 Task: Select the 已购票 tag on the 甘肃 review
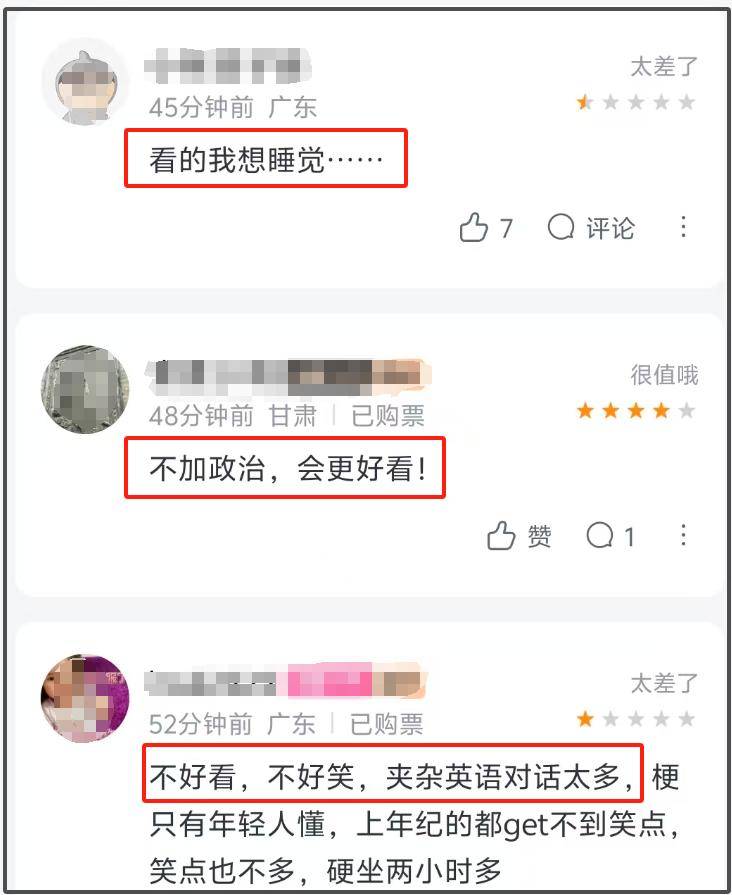pyautogui.click(x=388, y=416)
